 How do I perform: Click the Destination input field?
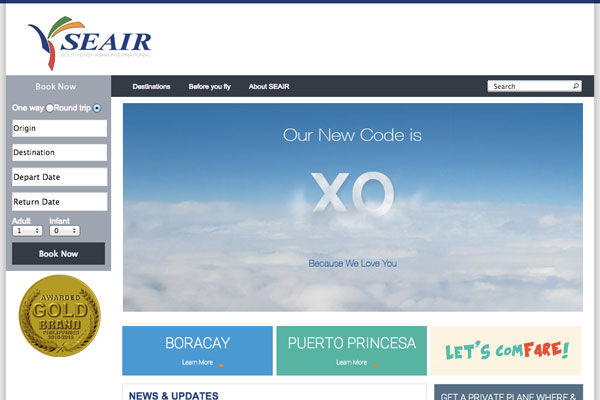(x=60, y=152)
